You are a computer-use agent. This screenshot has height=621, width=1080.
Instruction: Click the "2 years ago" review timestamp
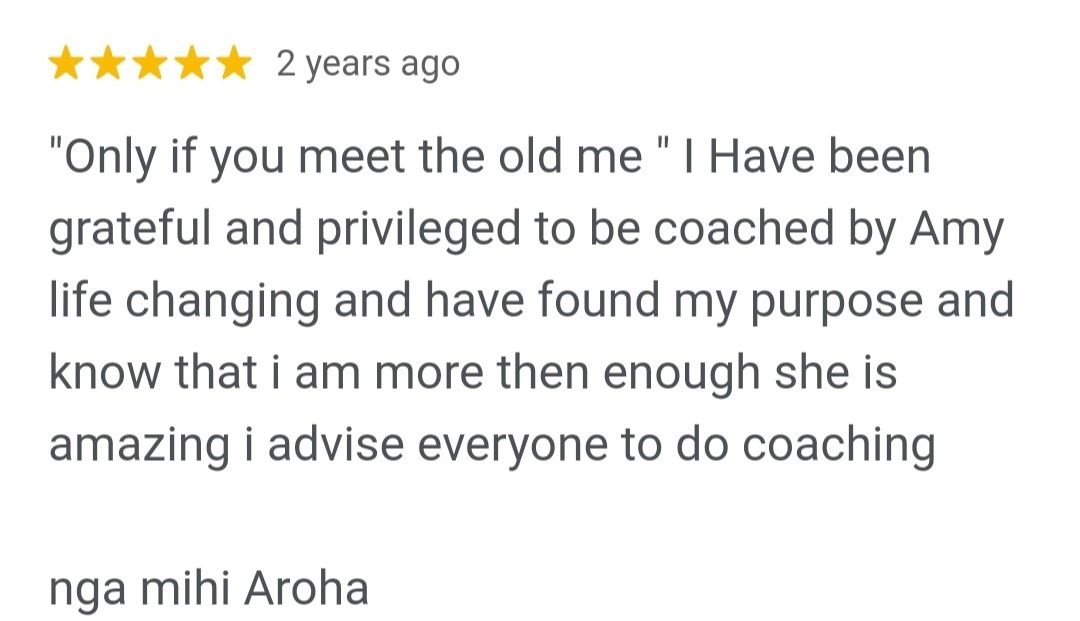[x=368, y=65]
